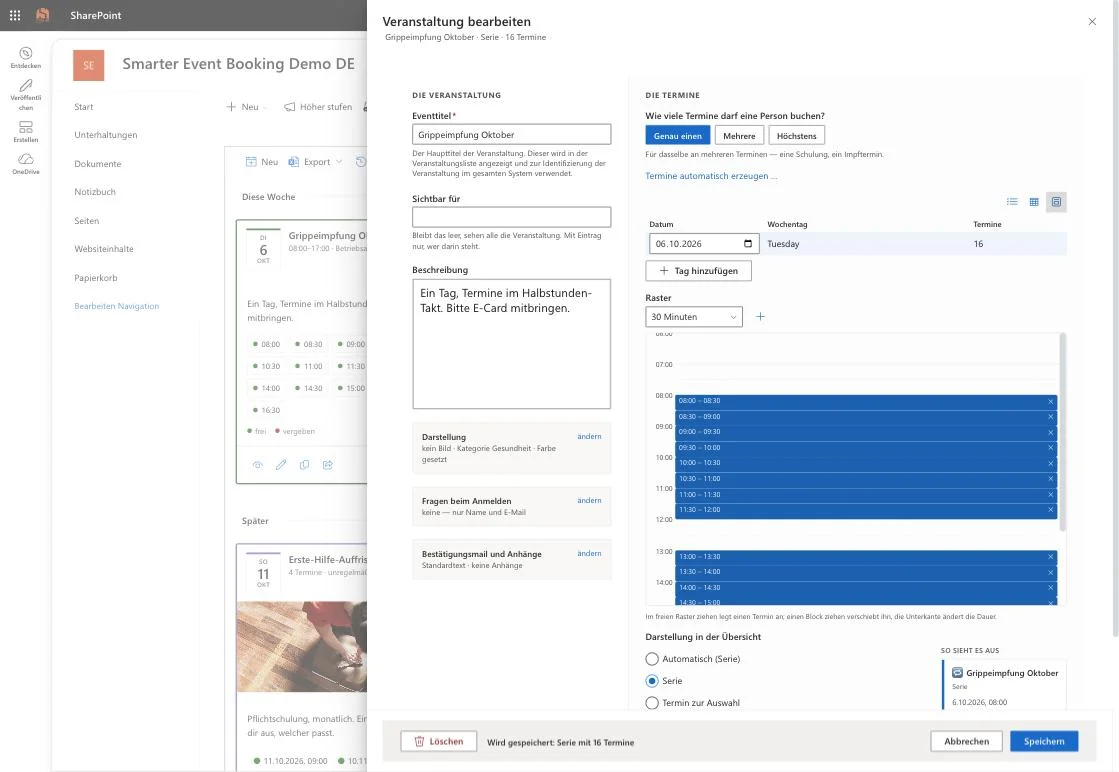The width and height of the screenshot is (1119, 772).
Task: Choose the 'Automatisch (Serie)' radio button
Action: click(652, 659)
